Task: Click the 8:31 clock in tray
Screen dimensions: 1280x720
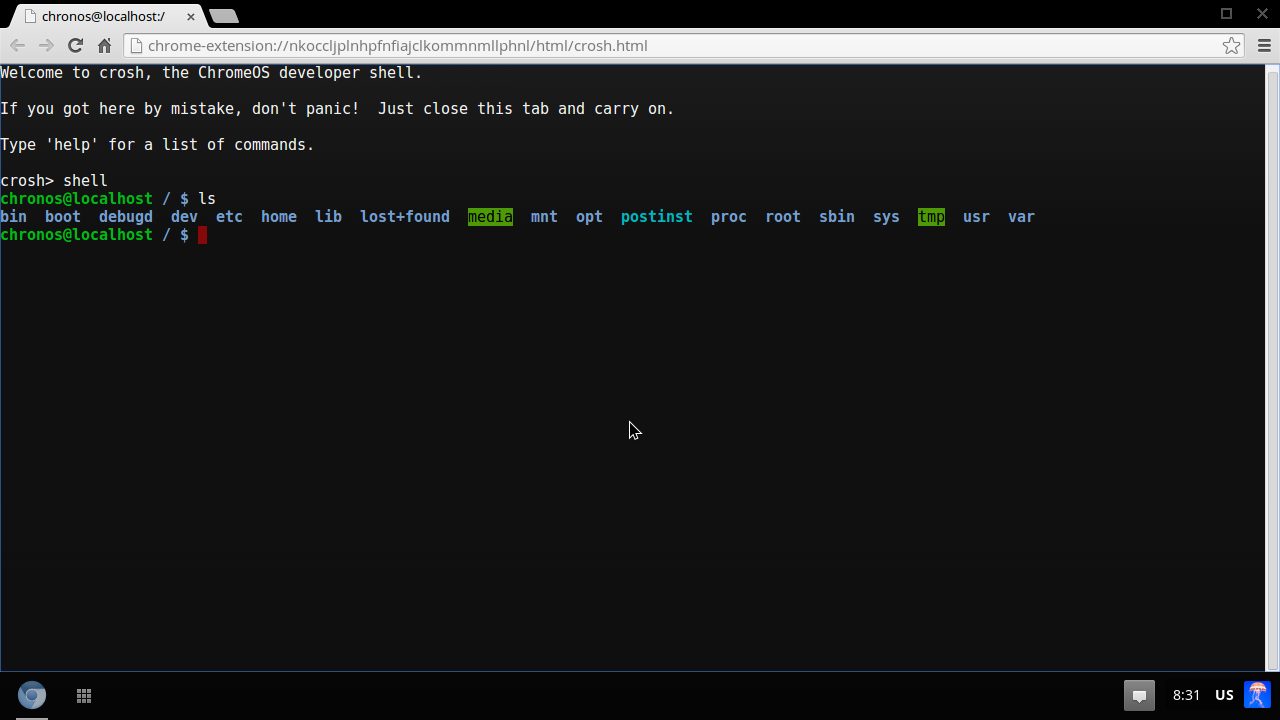Action: coord(1186,695)
